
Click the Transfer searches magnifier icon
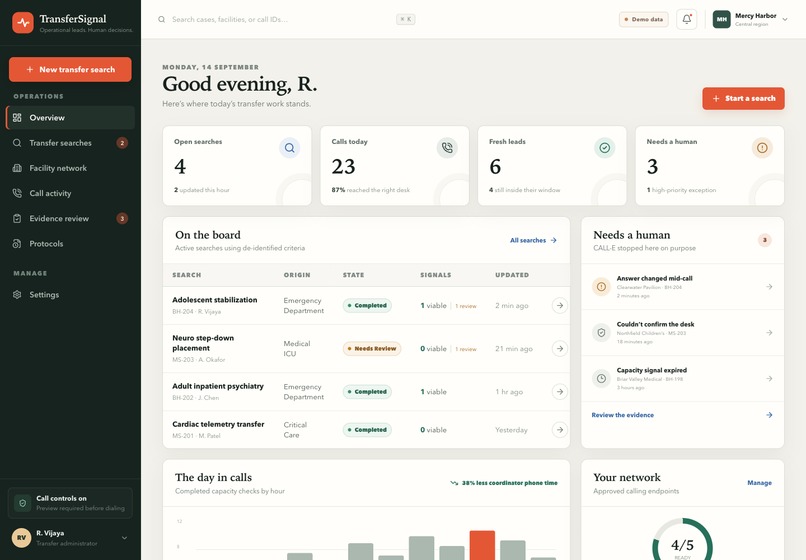tap(17, 143)
